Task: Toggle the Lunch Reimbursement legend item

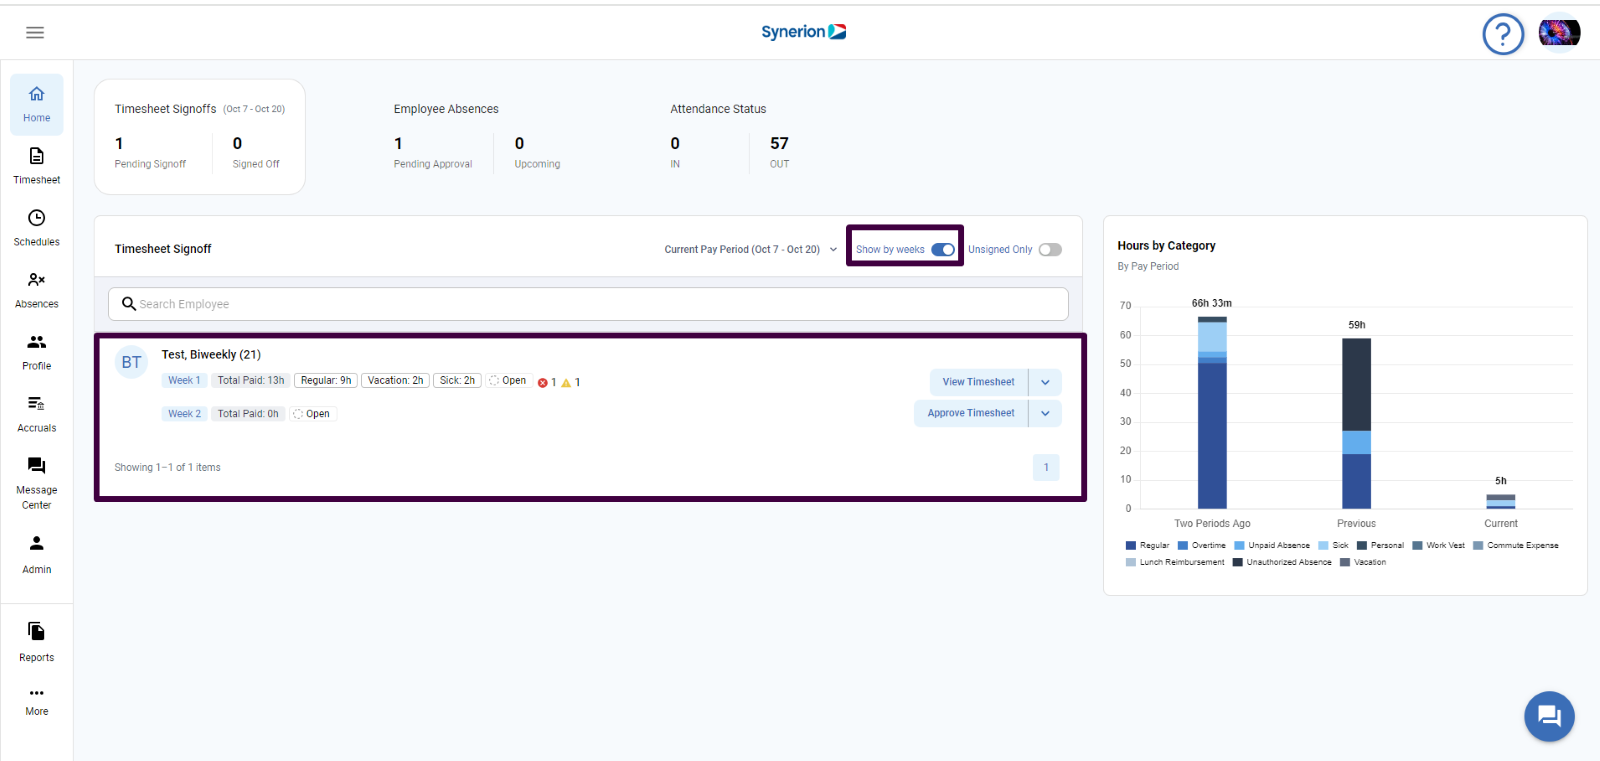Action: coord(1175,562)
